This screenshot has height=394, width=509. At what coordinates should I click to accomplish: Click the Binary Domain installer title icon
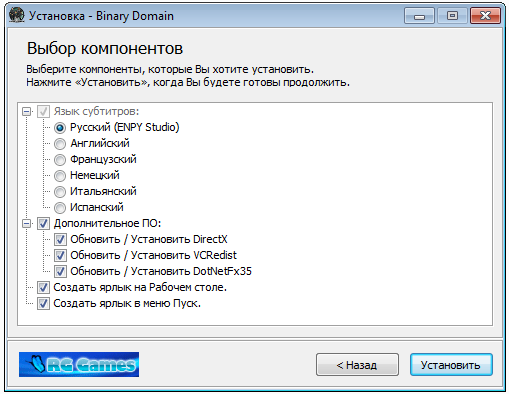click(x=17, y=15)
